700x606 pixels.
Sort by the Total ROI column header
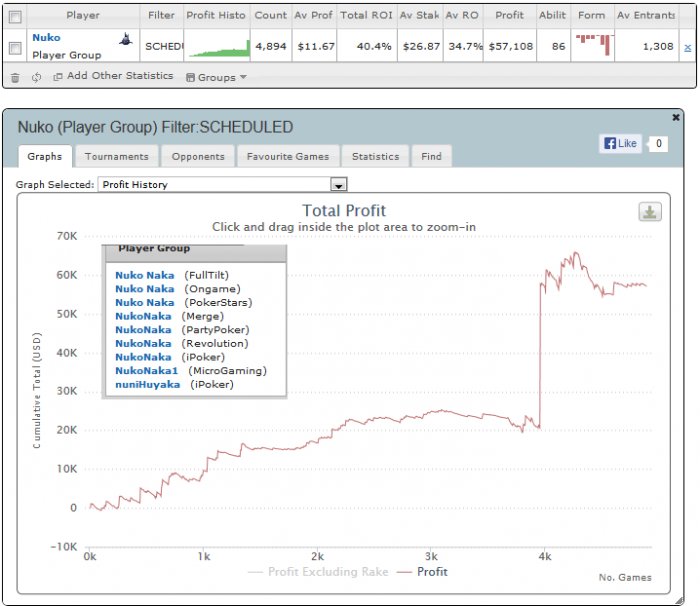tap(367, 15)
